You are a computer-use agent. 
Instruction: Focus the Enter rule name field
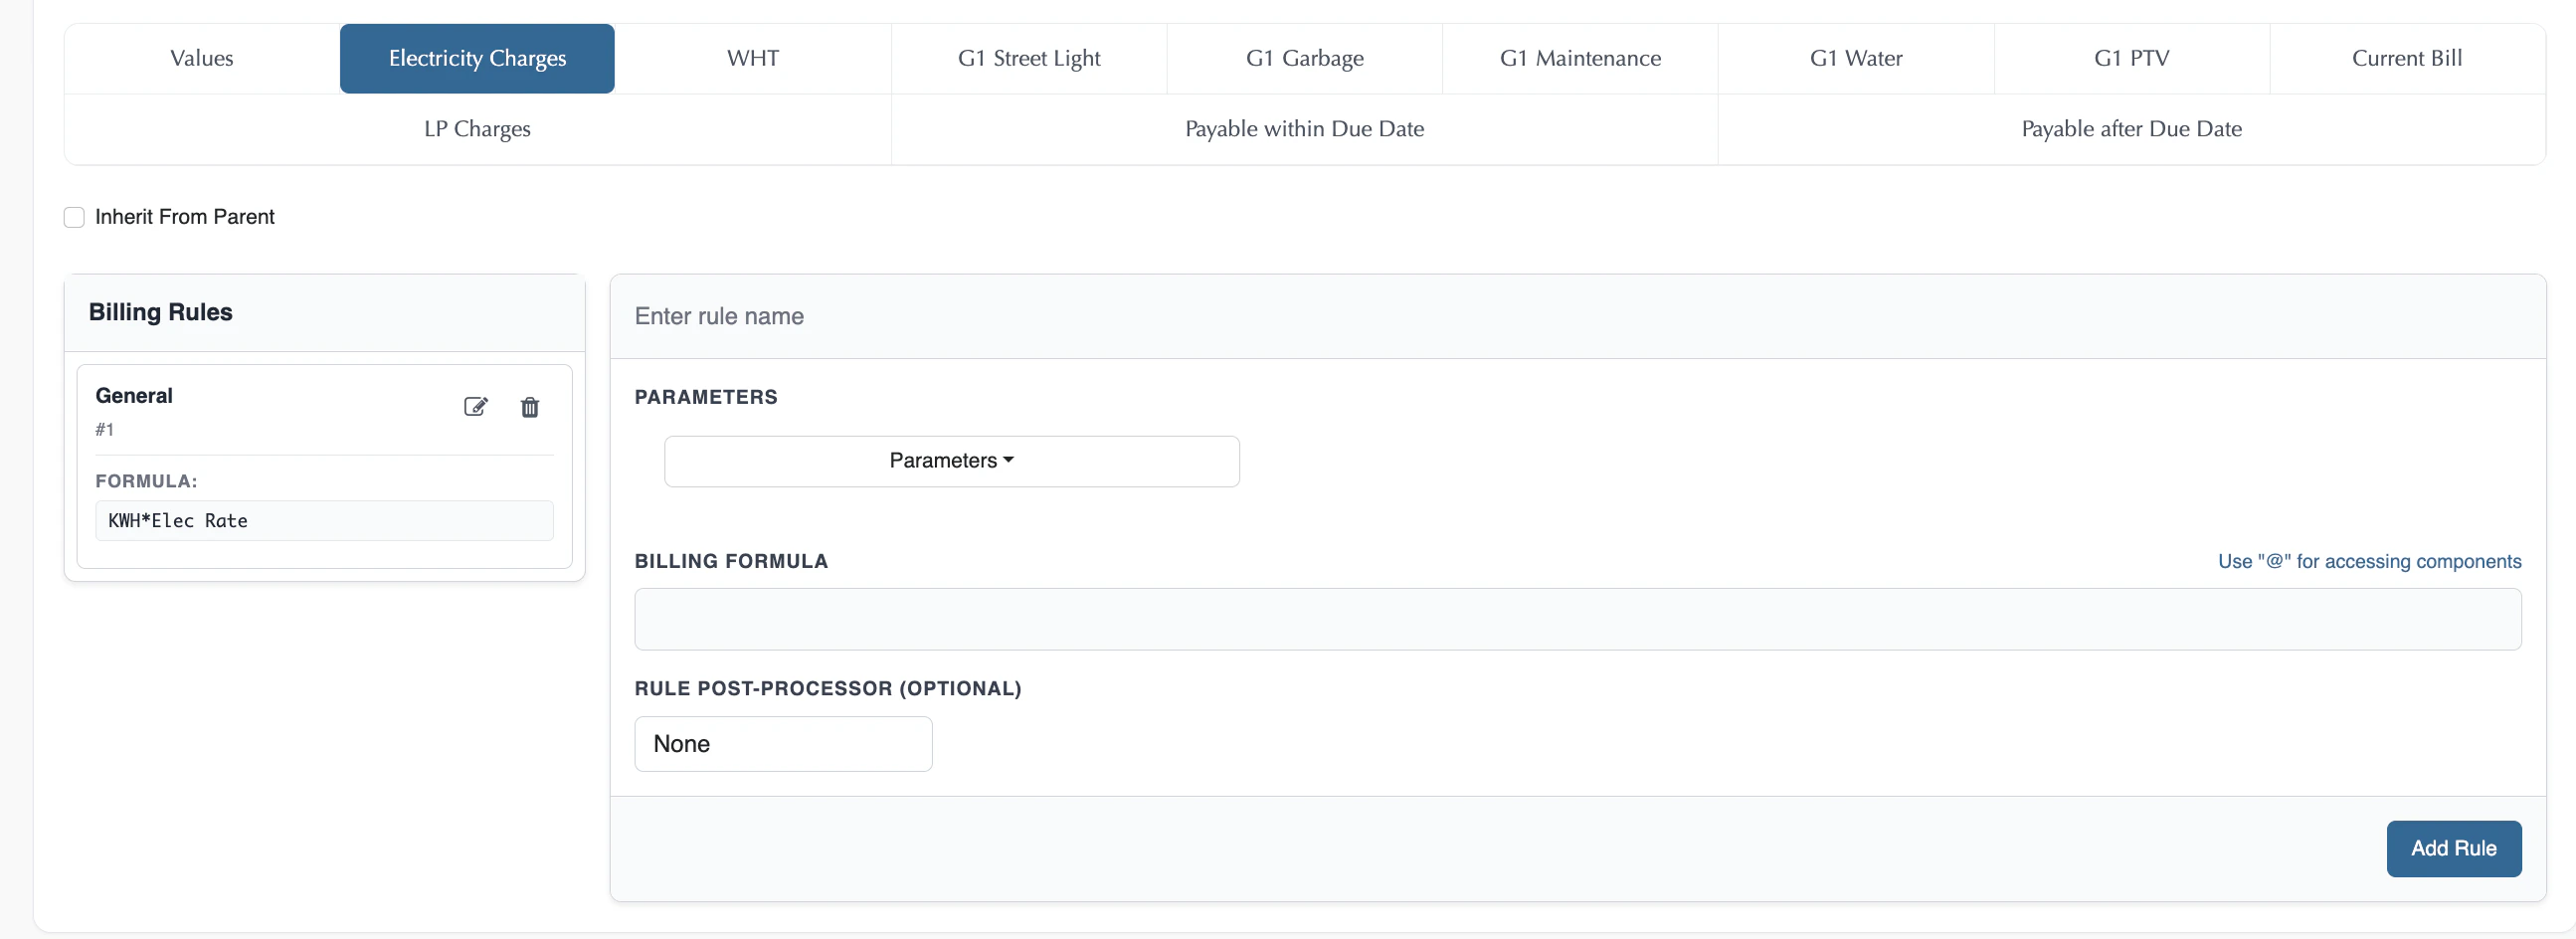(x=1577, y=316)
